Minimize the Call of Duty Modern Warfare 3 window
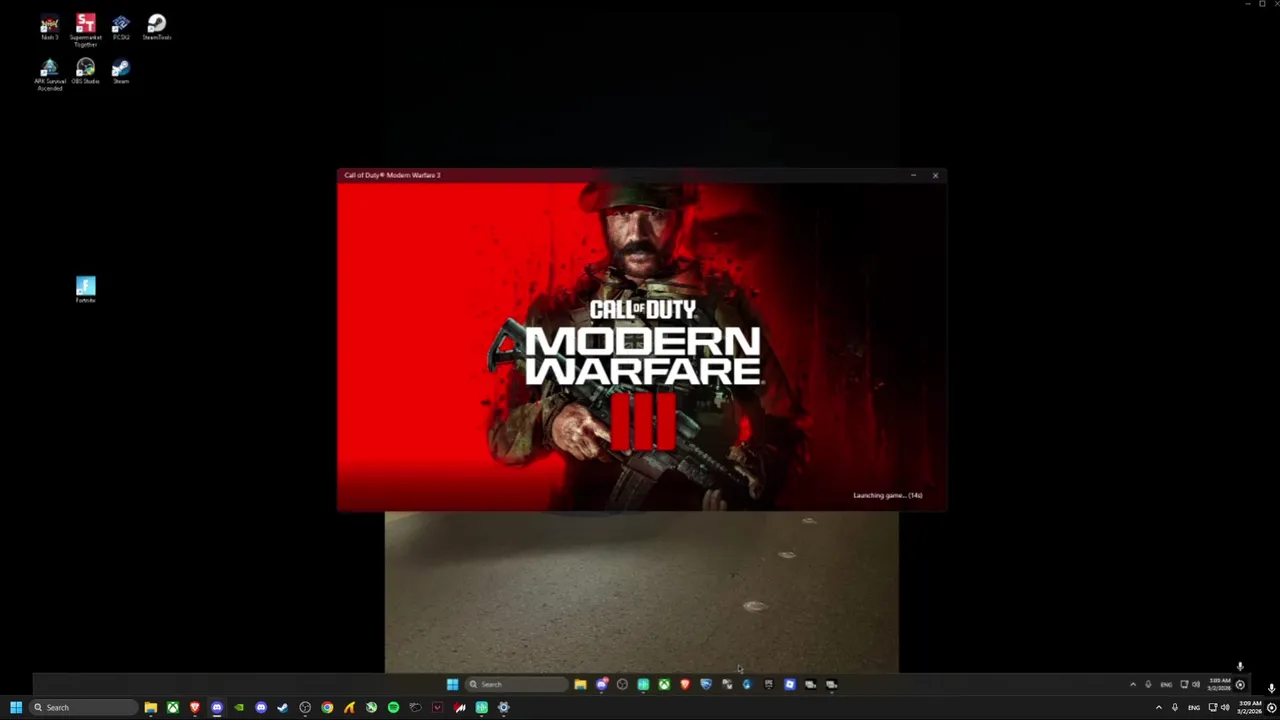The image size is (1280, 720). coord(913,175)
